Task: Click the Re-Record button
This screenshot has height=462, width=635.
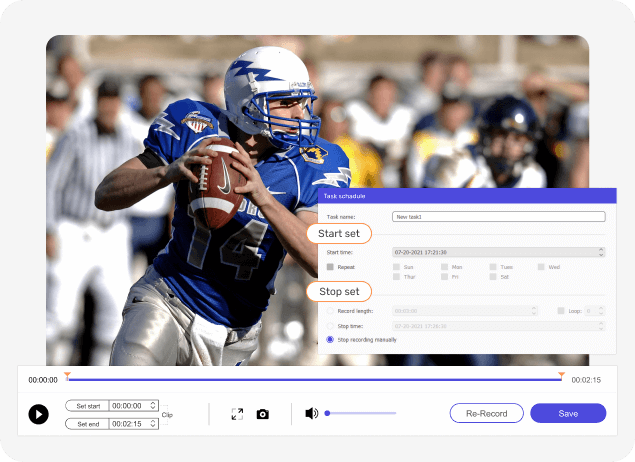Action: pyautogui.click(x=486, y=413)
